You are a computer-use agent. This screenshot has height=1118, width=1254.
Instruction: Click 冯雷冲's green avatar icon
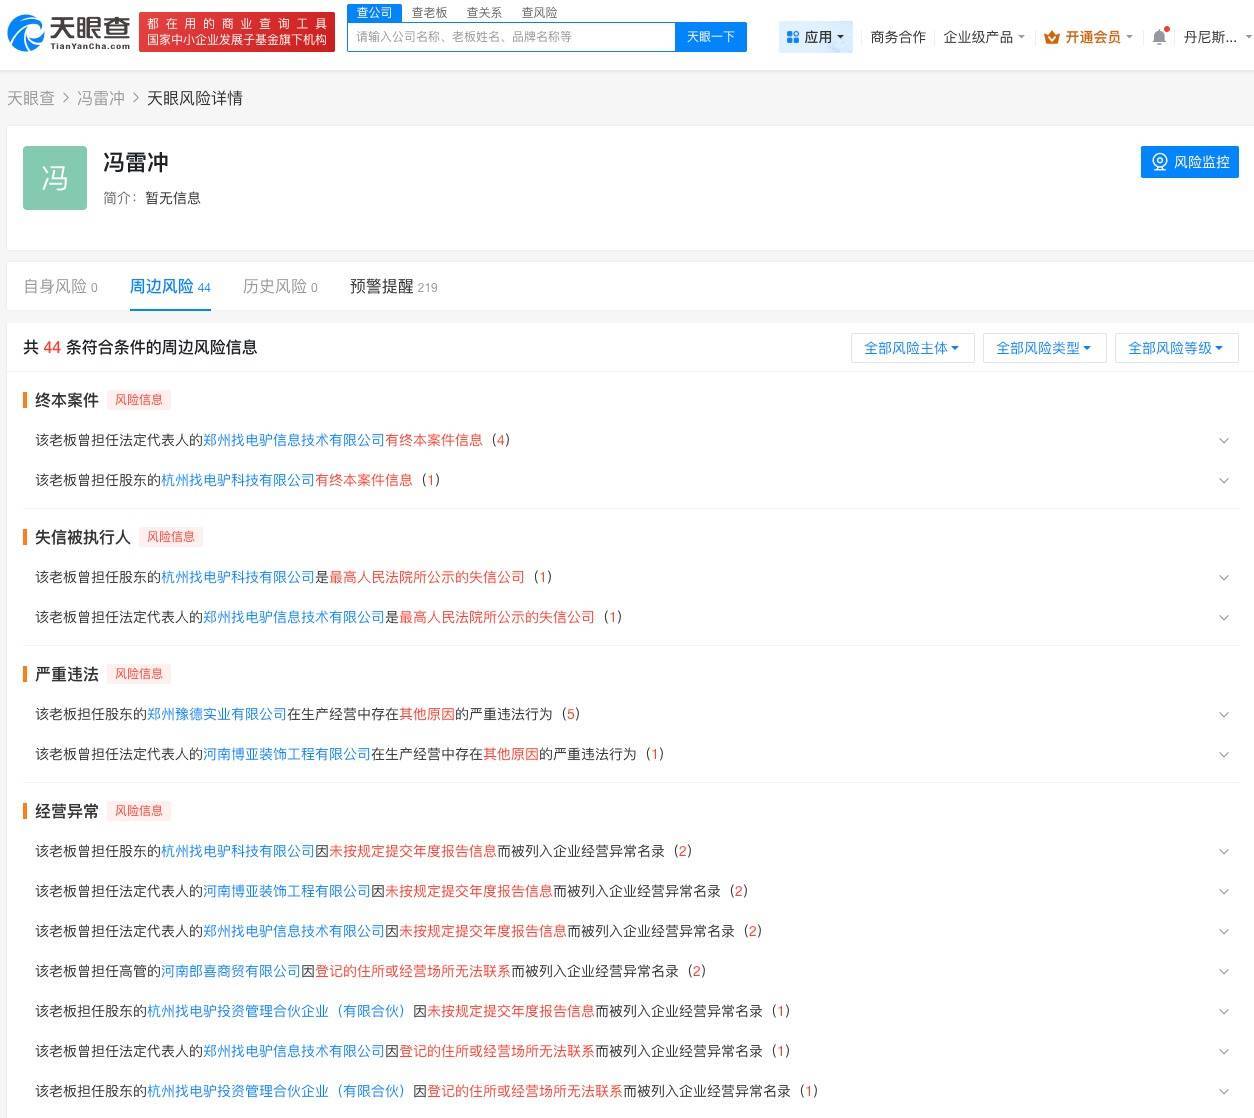coord(55,178)
